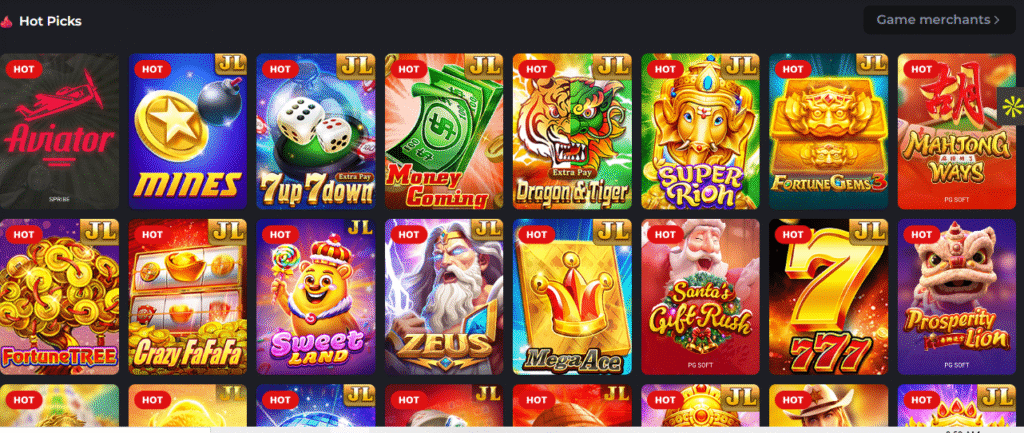1024x433 pixels.
Task: Open the Mega Ace game
Action: pos(572,297)
